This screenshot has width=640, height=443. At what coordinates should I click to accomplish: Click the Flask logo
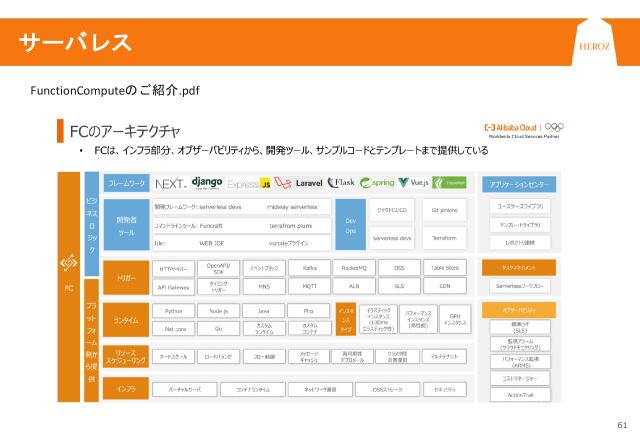point(341,183)
